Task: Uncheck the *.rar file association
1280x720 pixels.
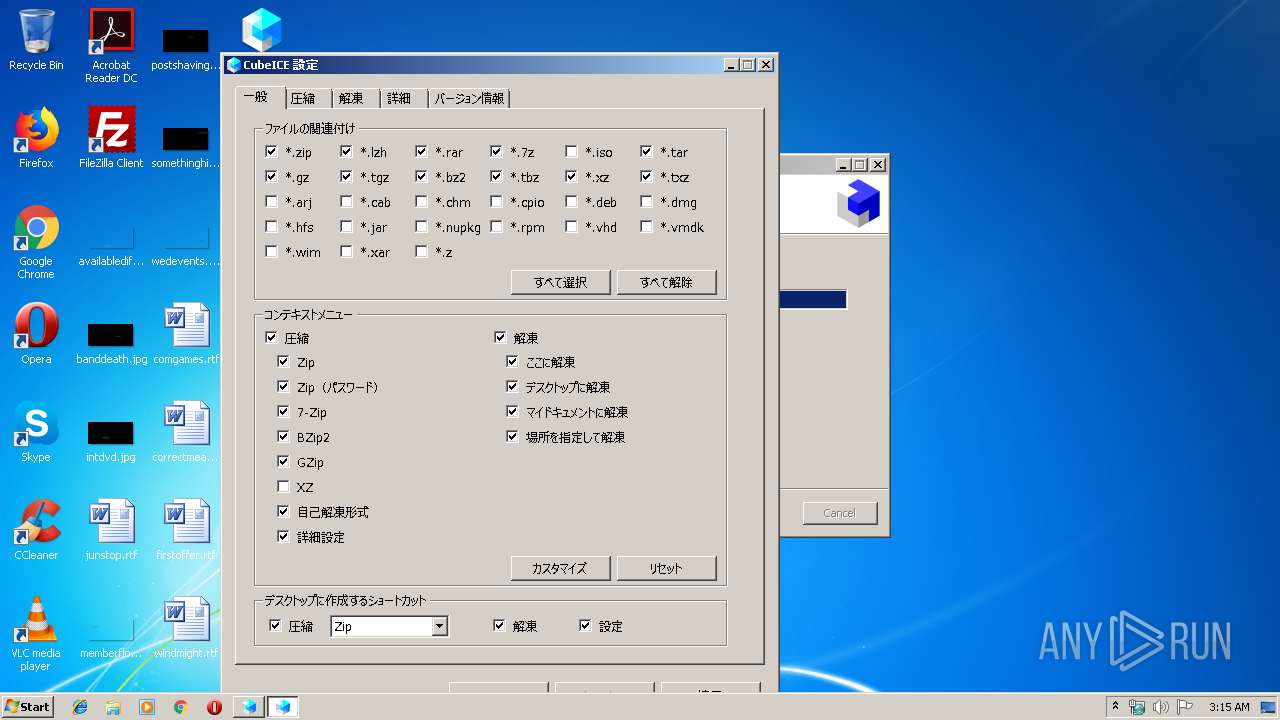Action: tap(421, 152)
